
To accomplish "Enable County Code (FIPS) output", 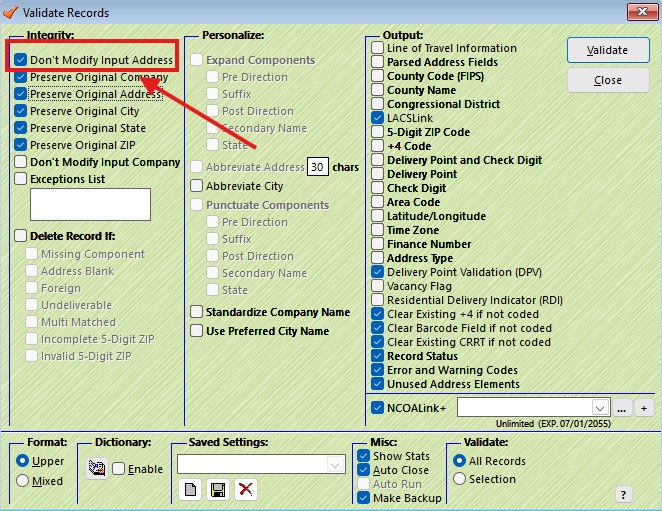I will pos(377,76).
